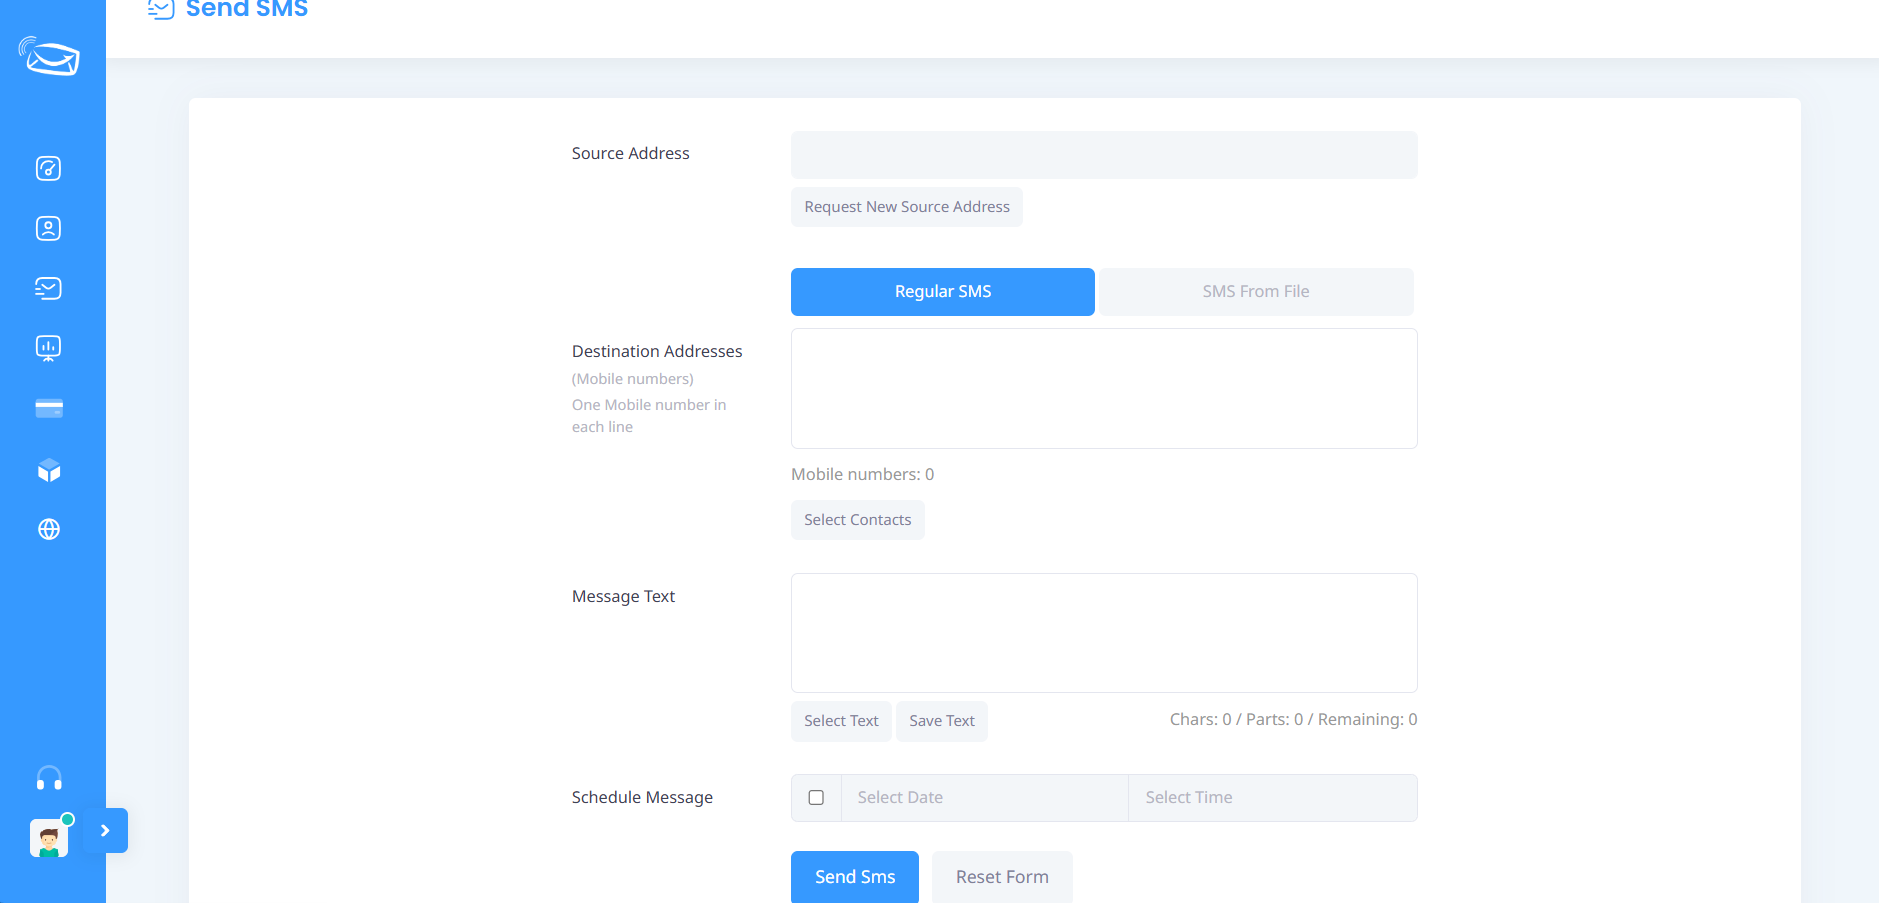Image resolution: width=1879 pixels, height=903 pixels.
Task: Open the Select Date picker field
Action: [985, 798]
